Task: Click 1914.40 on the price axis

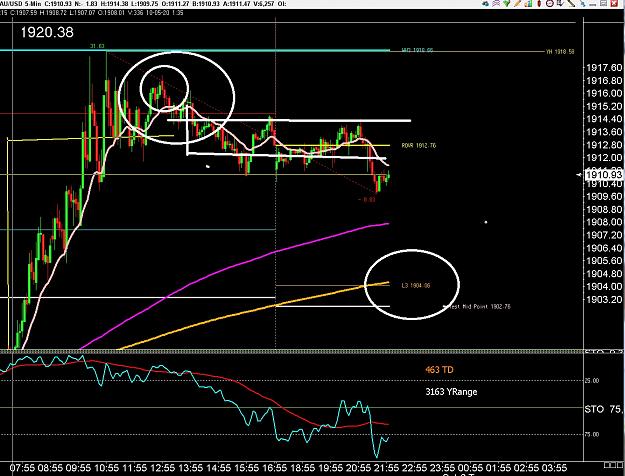Action: coord(604,119)
